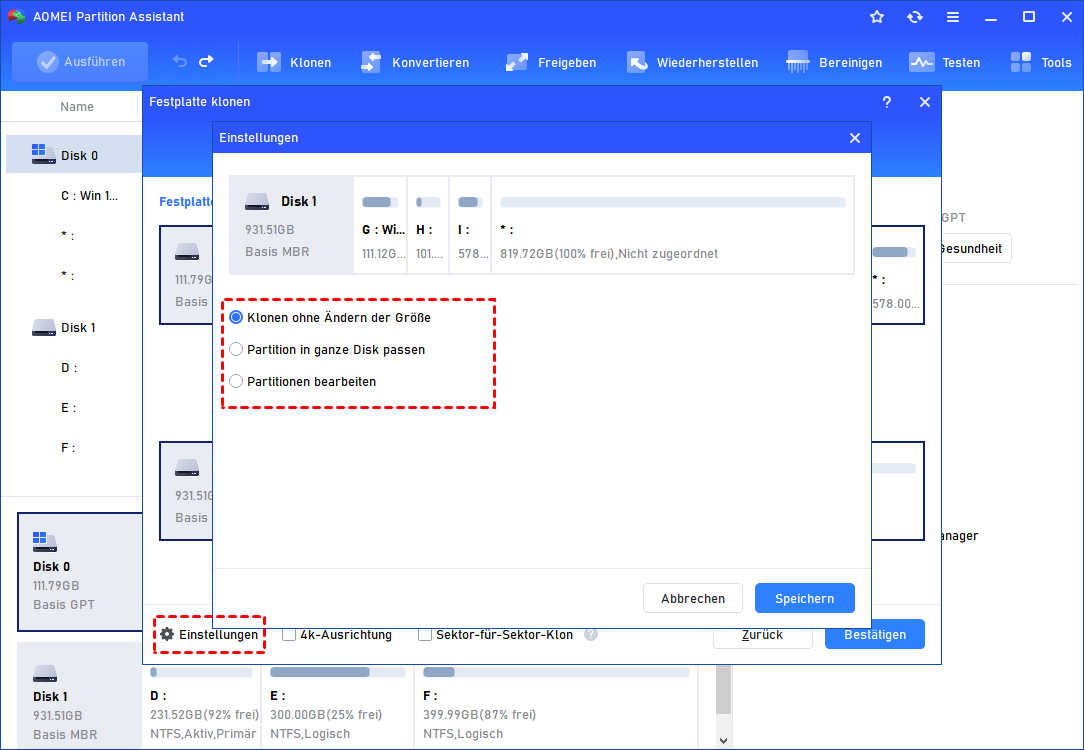Screen dimensions: 1084x750
Task: Open the Wiederherstellen tool
Action: coord(638,62)
